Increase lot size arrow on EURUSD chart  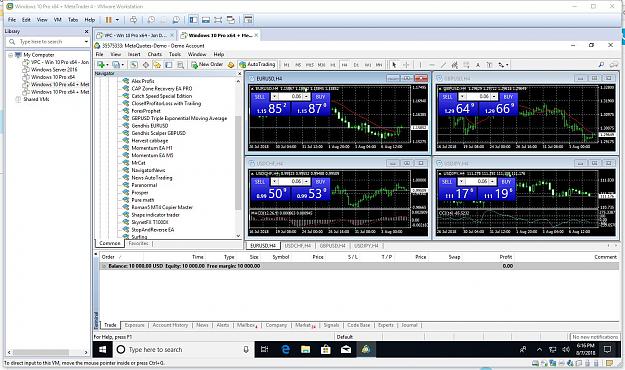click(x=307, y=97)
